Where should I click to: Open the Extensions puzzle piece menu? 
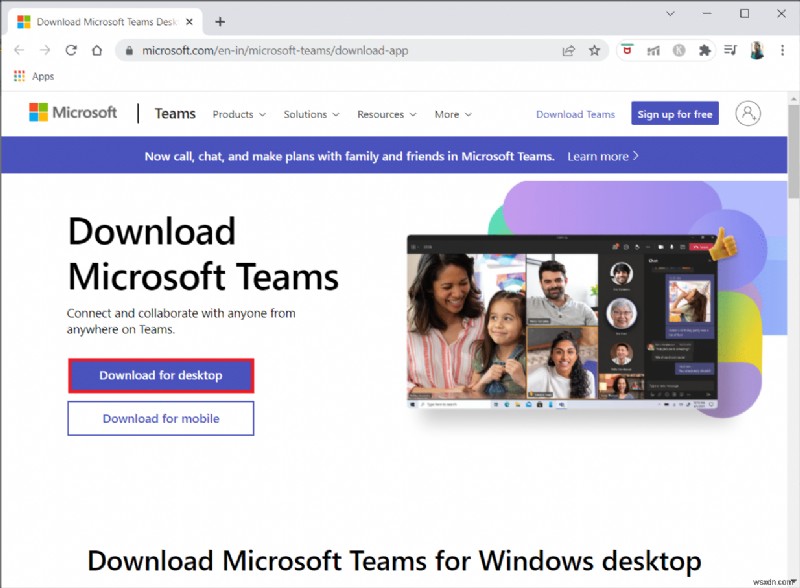[x=705, y=51]
